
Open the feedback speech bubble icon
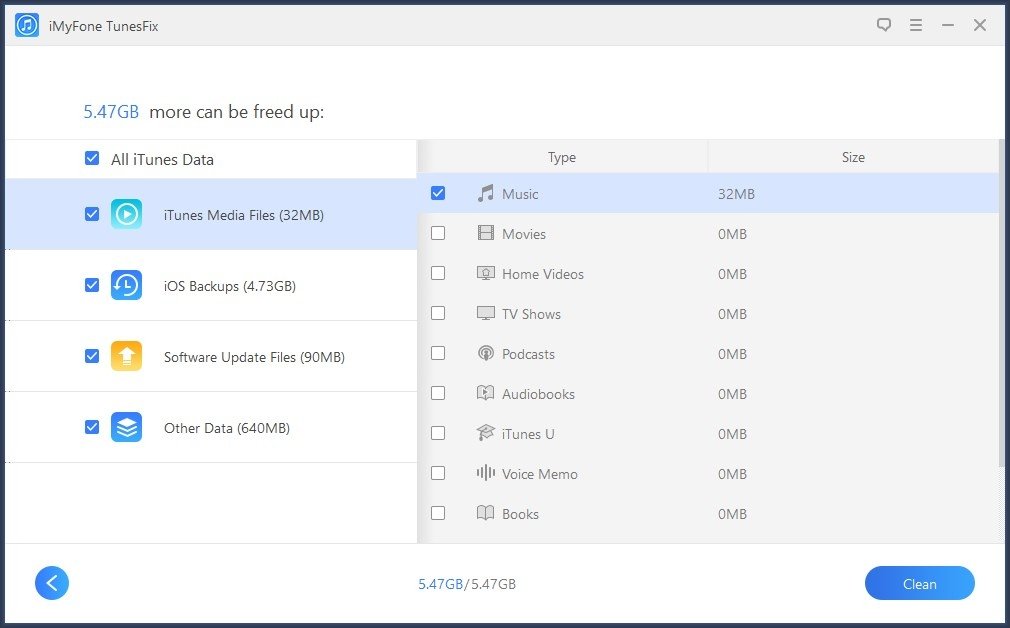click(884, 25)
